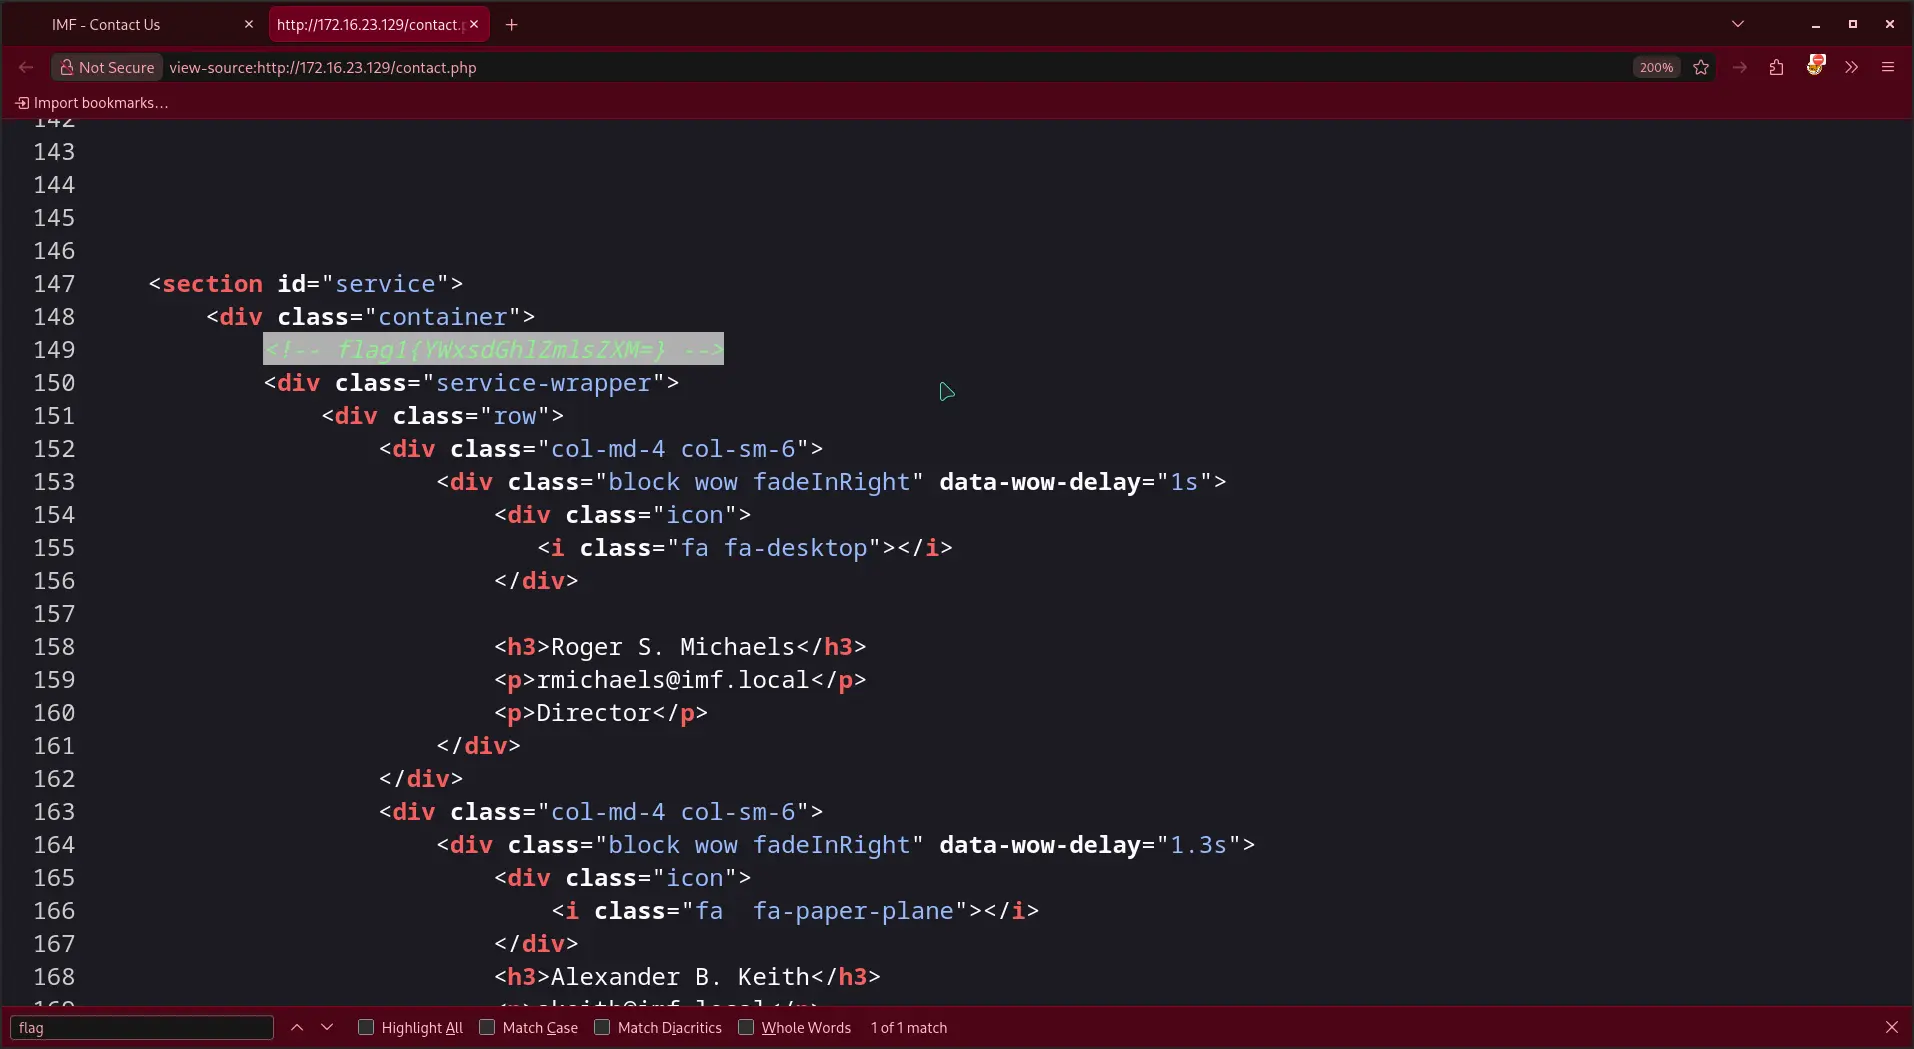Open the extensions puzzle icon

pyautogui.click(x=1776, y=67)
